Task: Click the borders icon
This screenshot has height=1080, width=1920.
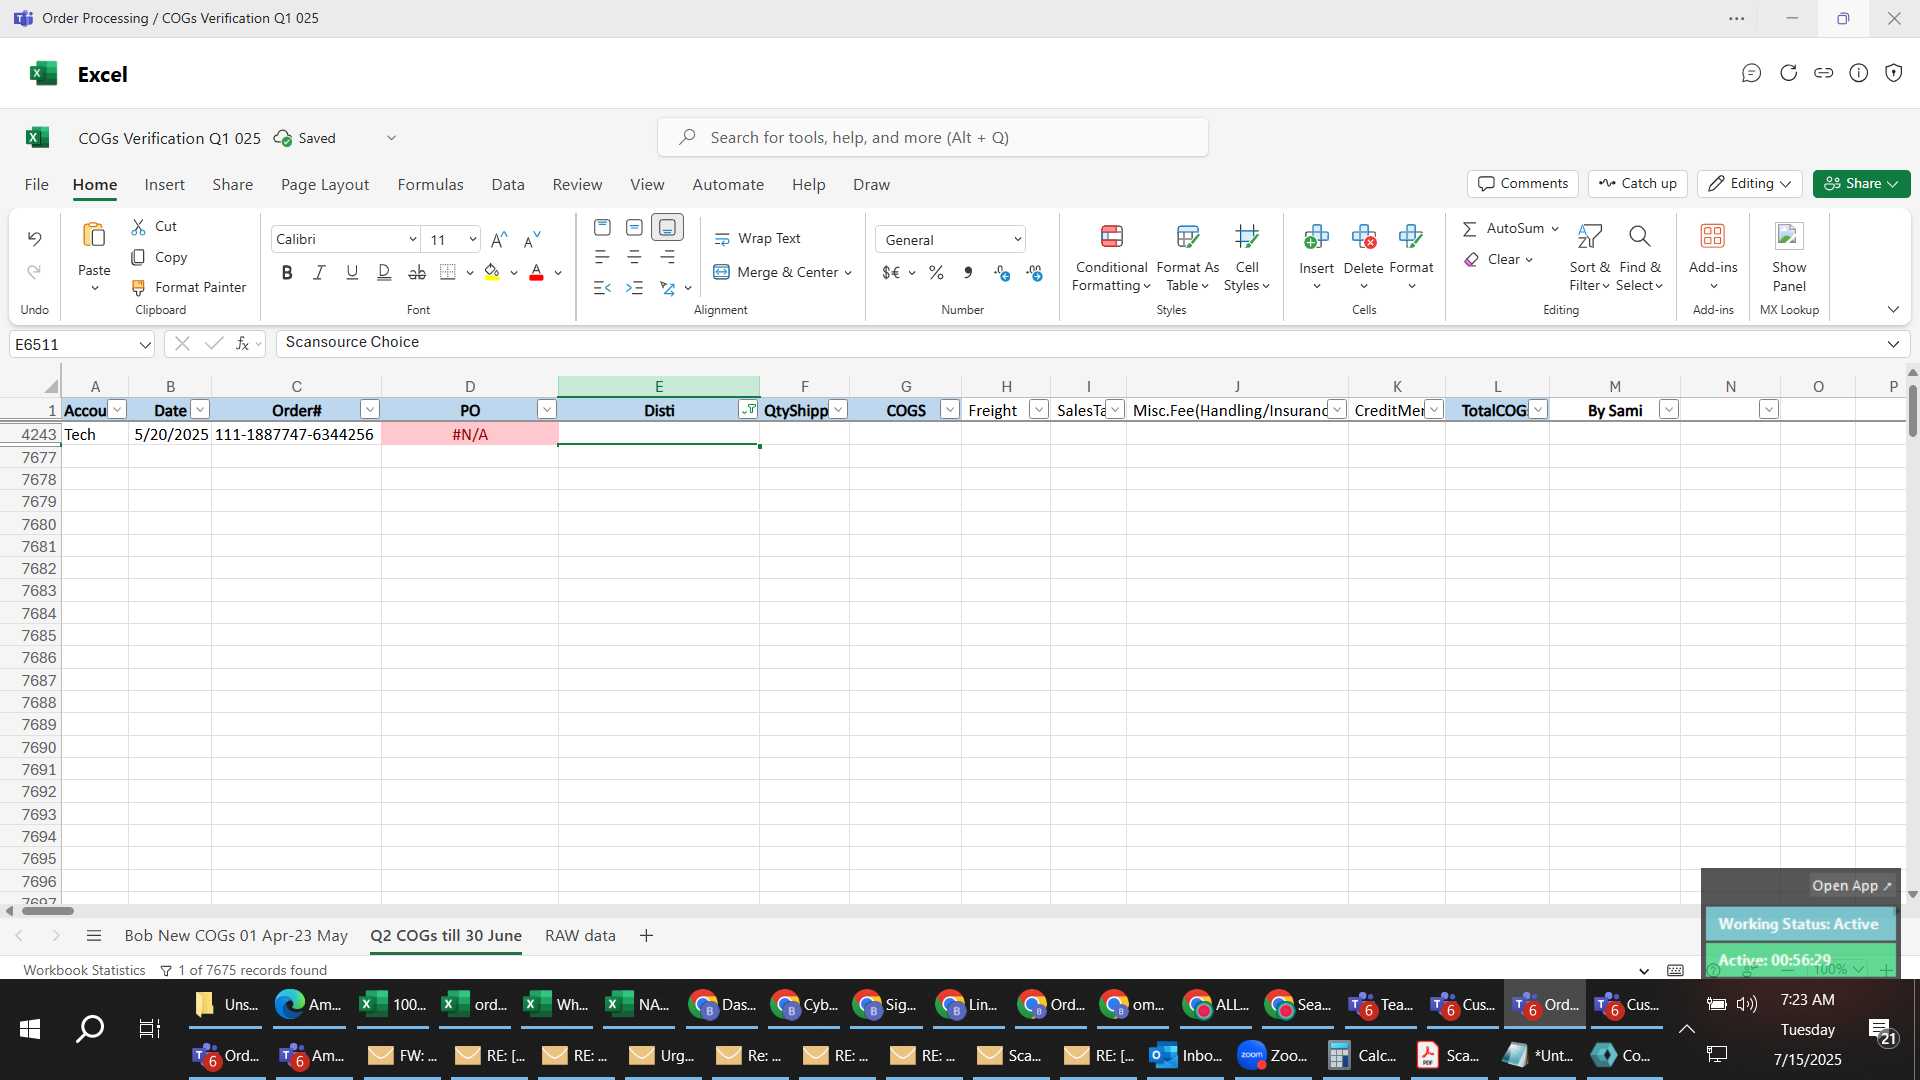Action: click(x=448, y=272)
